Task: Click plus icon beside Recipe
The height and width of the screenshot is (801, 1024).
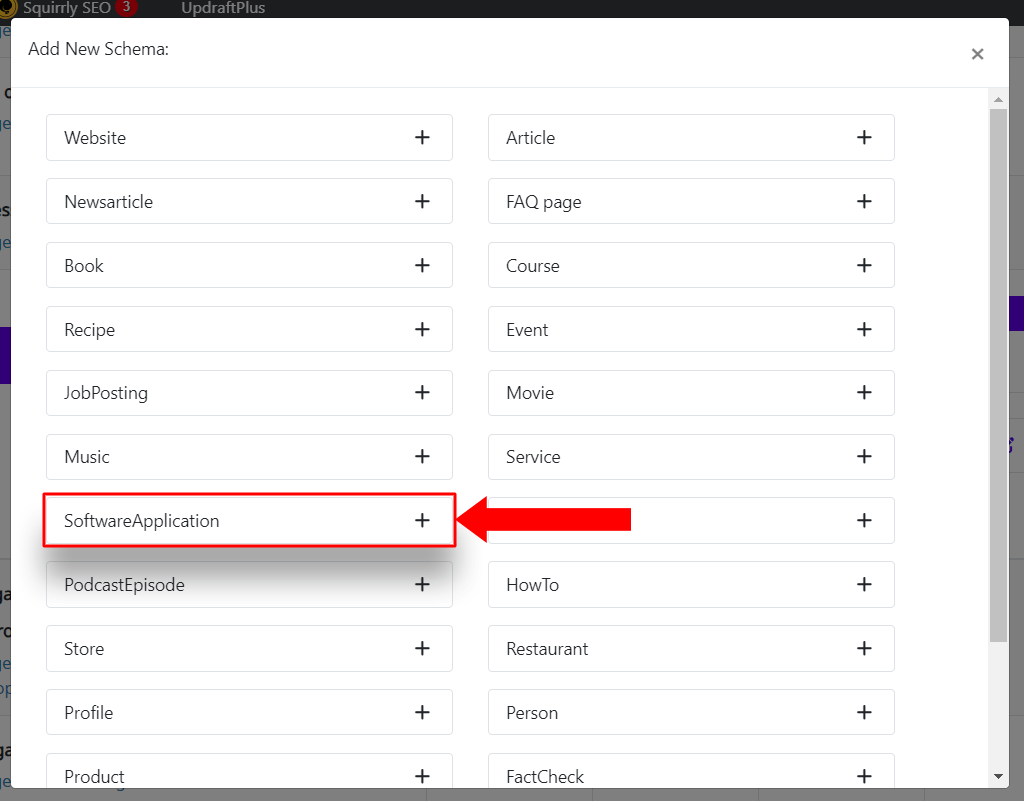Action: coord(422,329)
